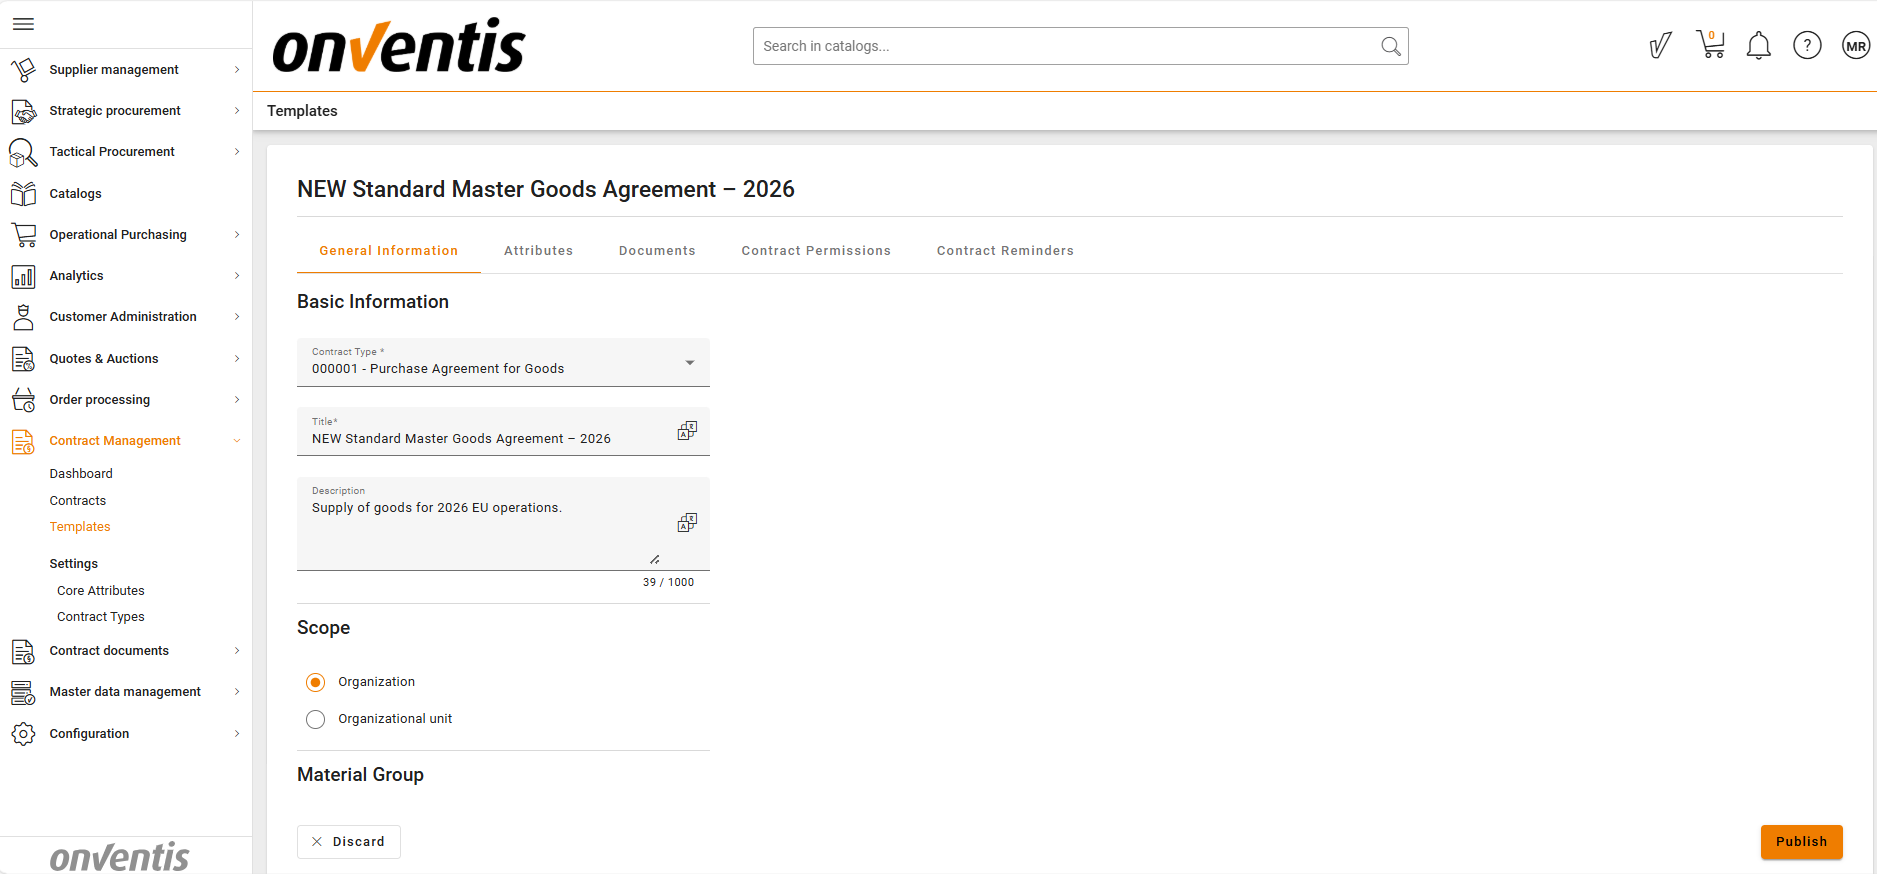This screenshot has height=874, width=1877.
Task: Open the MR user profile avatar
Action: 1855,46
